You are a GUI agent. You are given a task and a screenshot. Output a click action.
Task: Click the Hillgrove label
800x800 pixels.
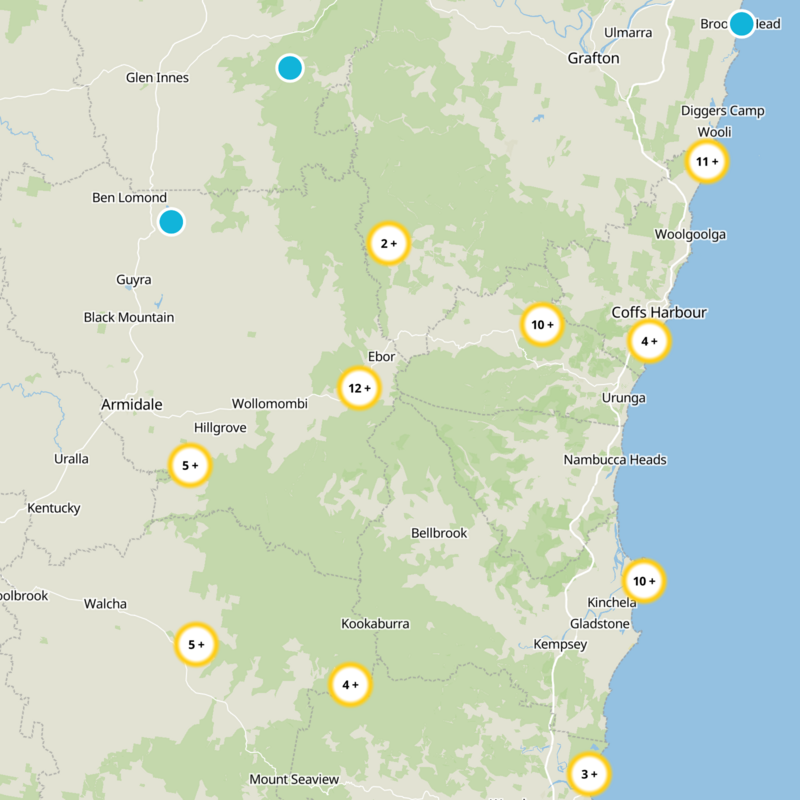tap(220, 428)
